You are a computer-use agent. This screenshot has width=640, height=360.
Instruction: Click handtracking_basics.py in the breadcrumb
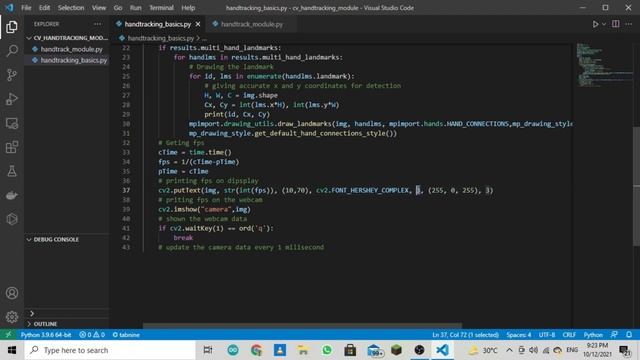pyautogui.click(x=160, y=38)
